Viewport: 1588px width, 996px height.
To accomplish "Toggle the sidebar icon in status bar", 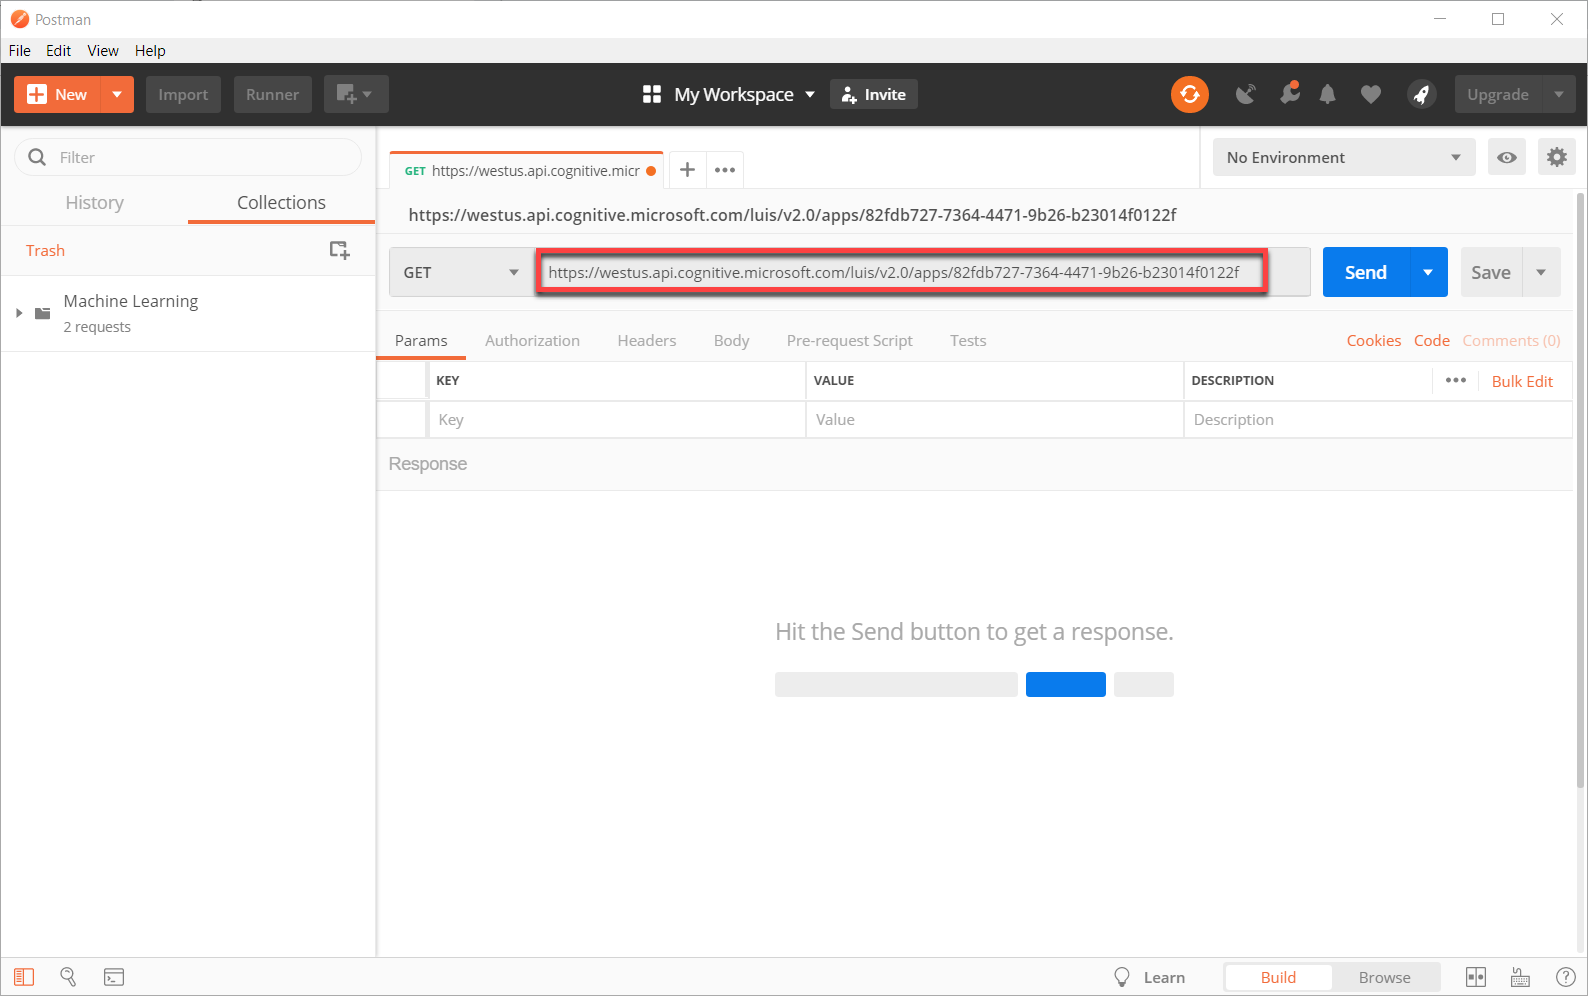I will tap(24, 977).
